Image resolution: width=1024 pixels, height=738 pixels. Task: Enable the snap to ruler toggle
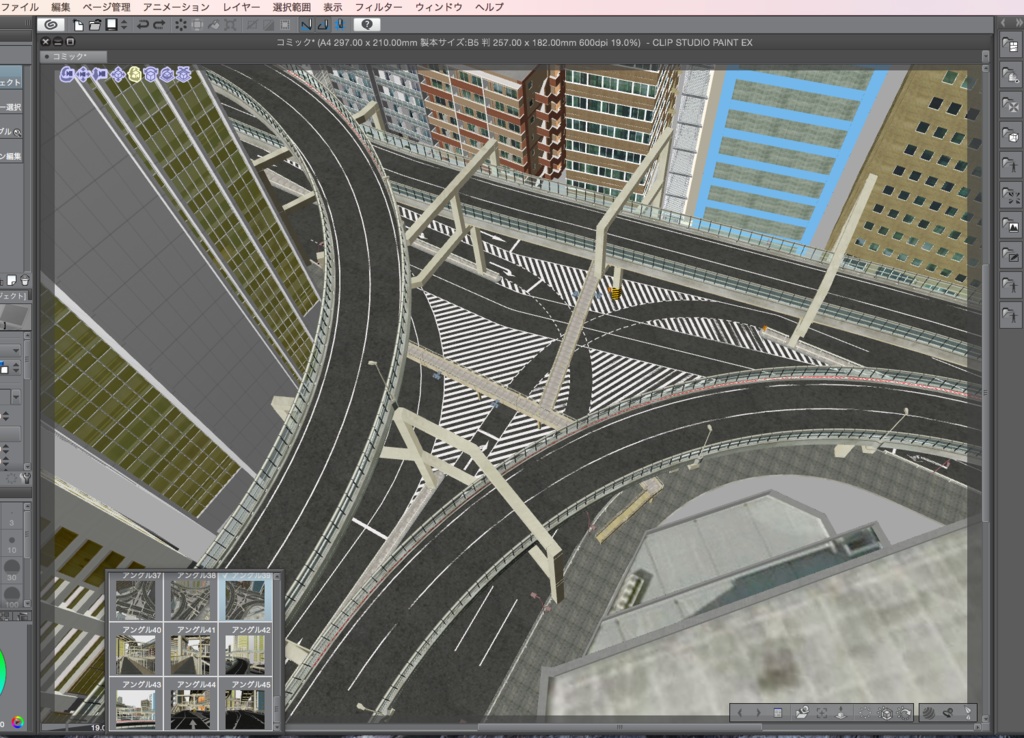point(307,25)
